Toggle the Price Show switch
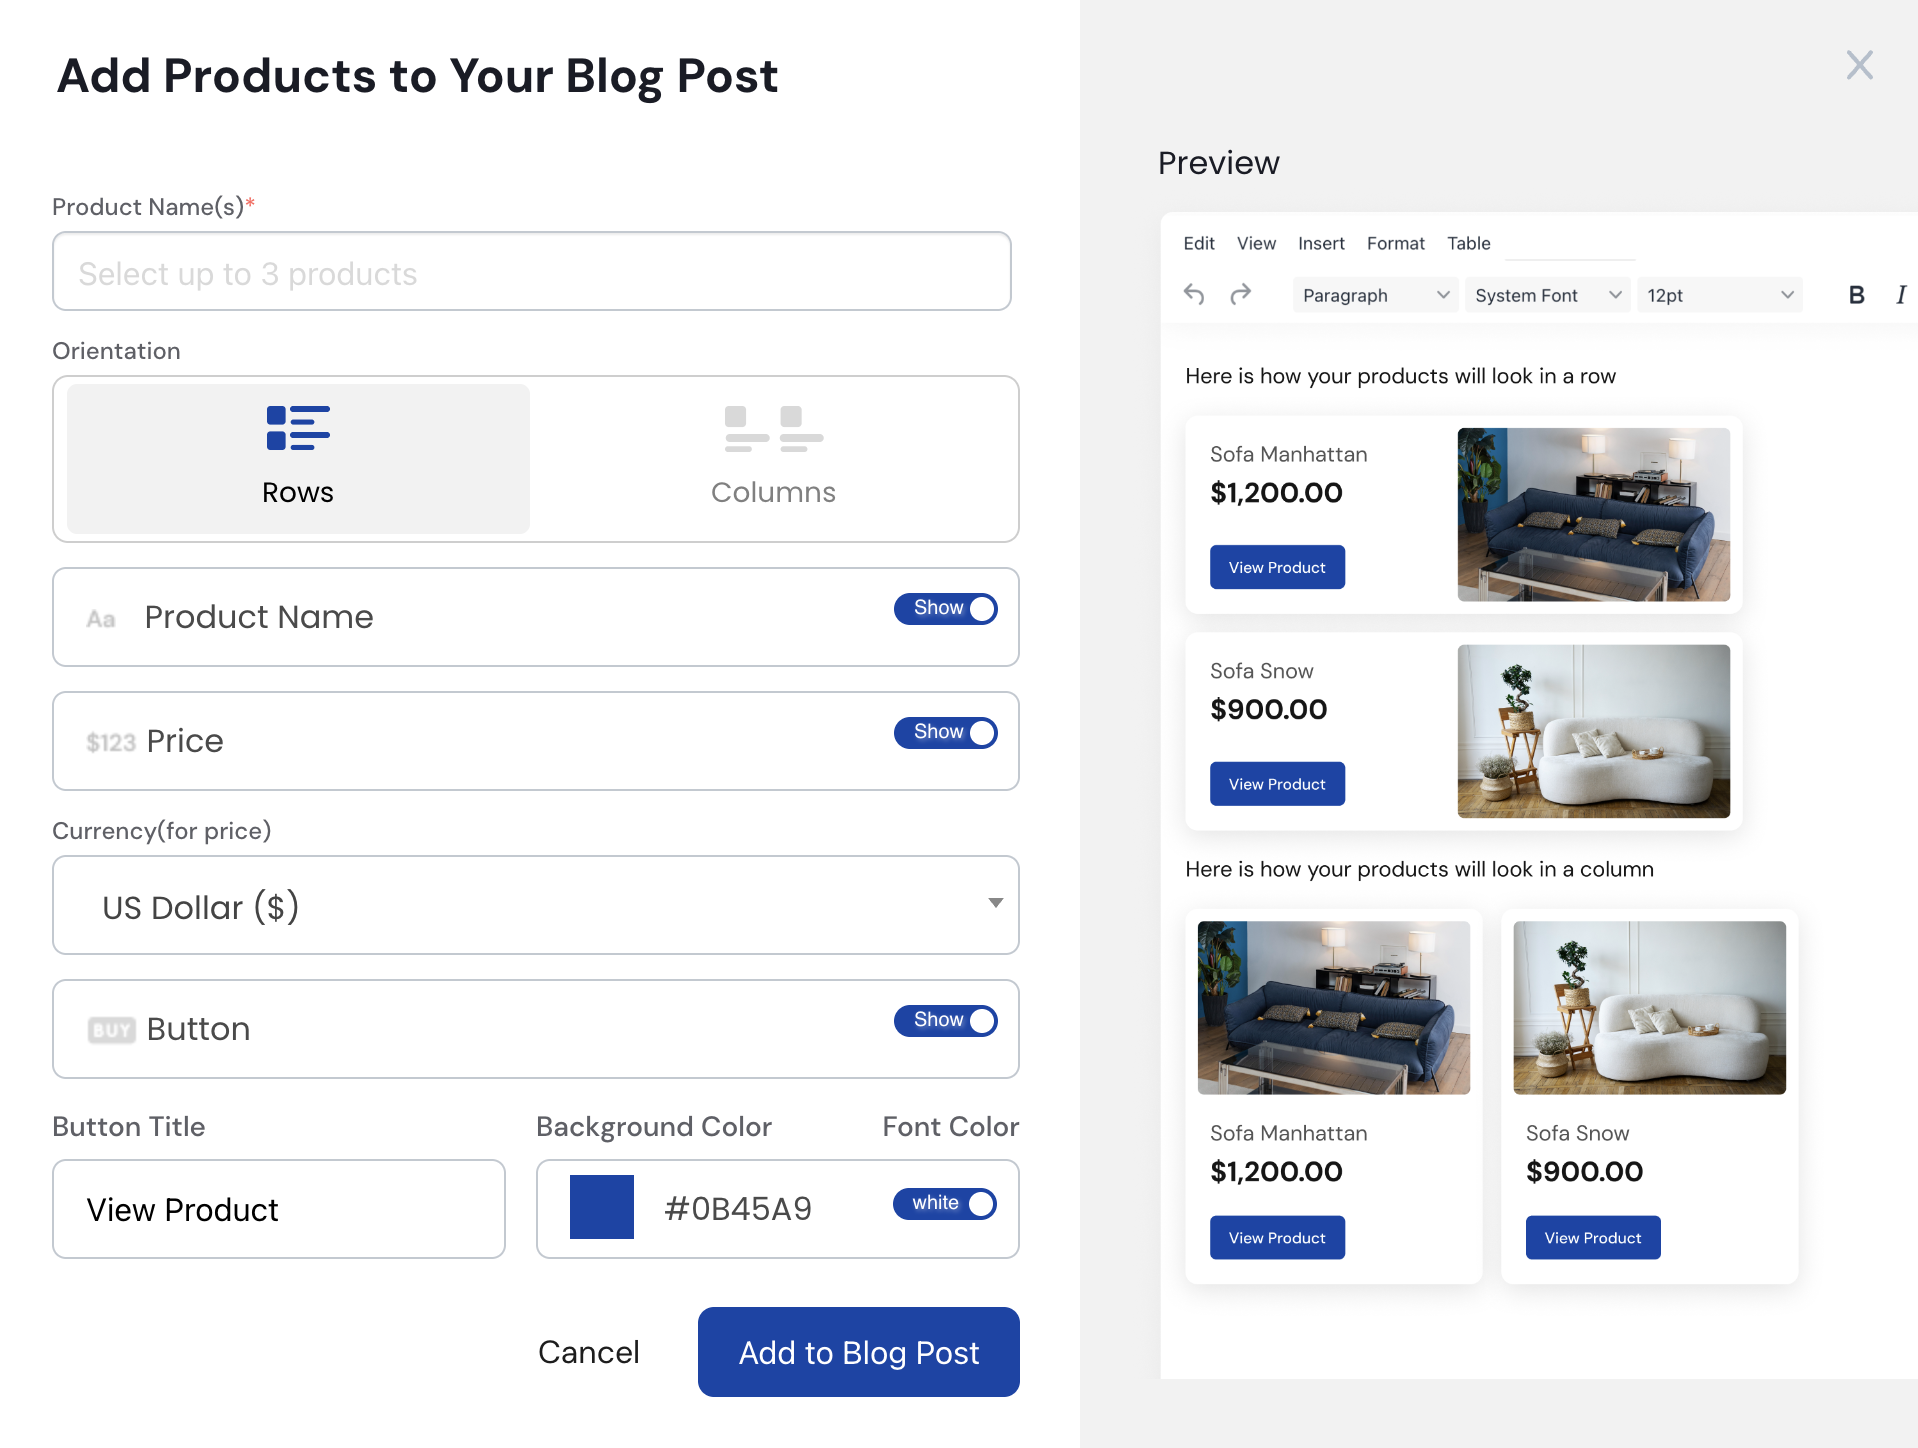The width and height of the screenshot is (1918, 1448). tap(945, 732)
